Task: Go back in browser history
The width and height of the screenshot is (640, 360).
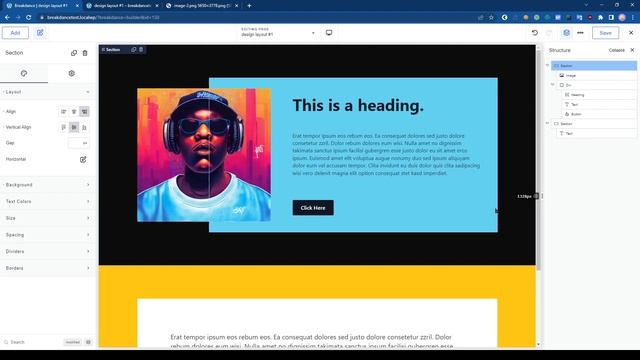Action: [x=7, y=18]
